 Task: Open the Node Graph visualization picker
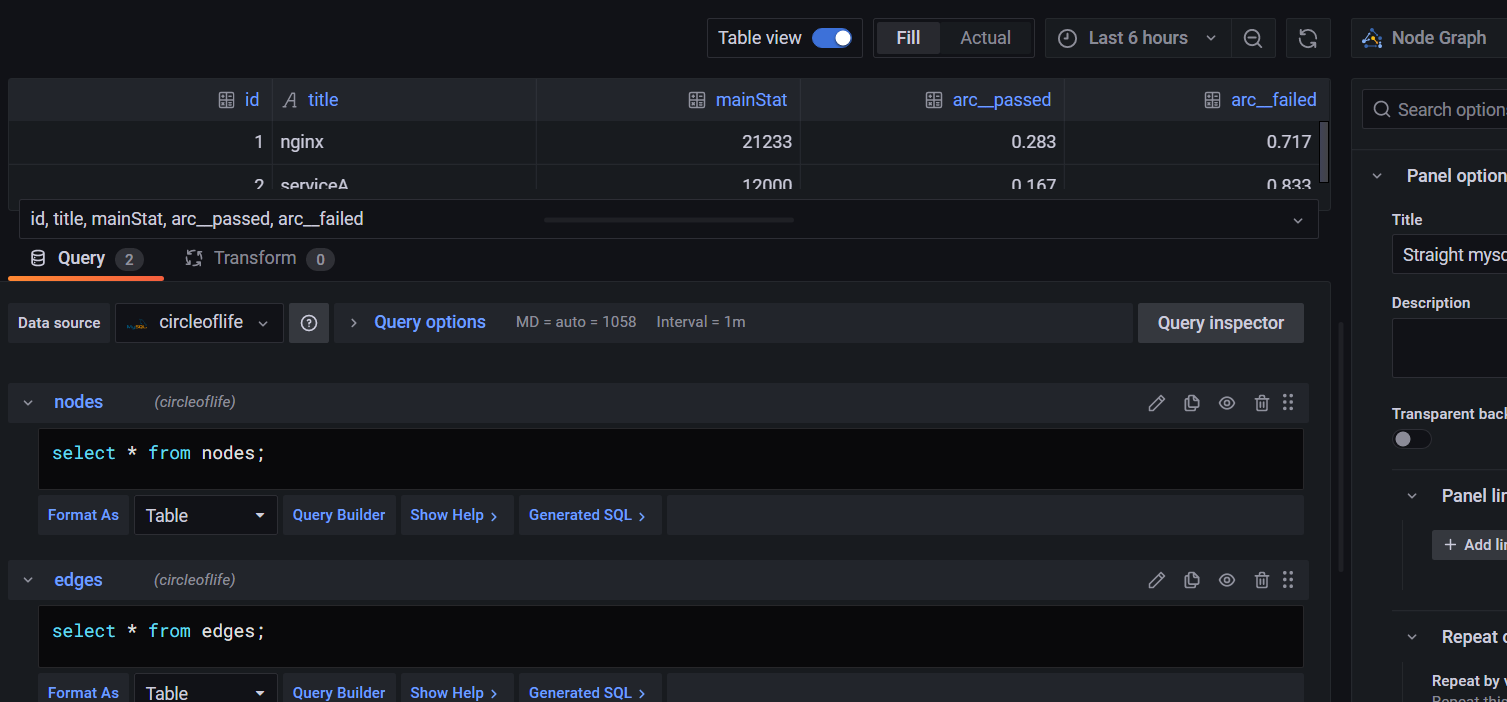click(x=1428, y=38)
